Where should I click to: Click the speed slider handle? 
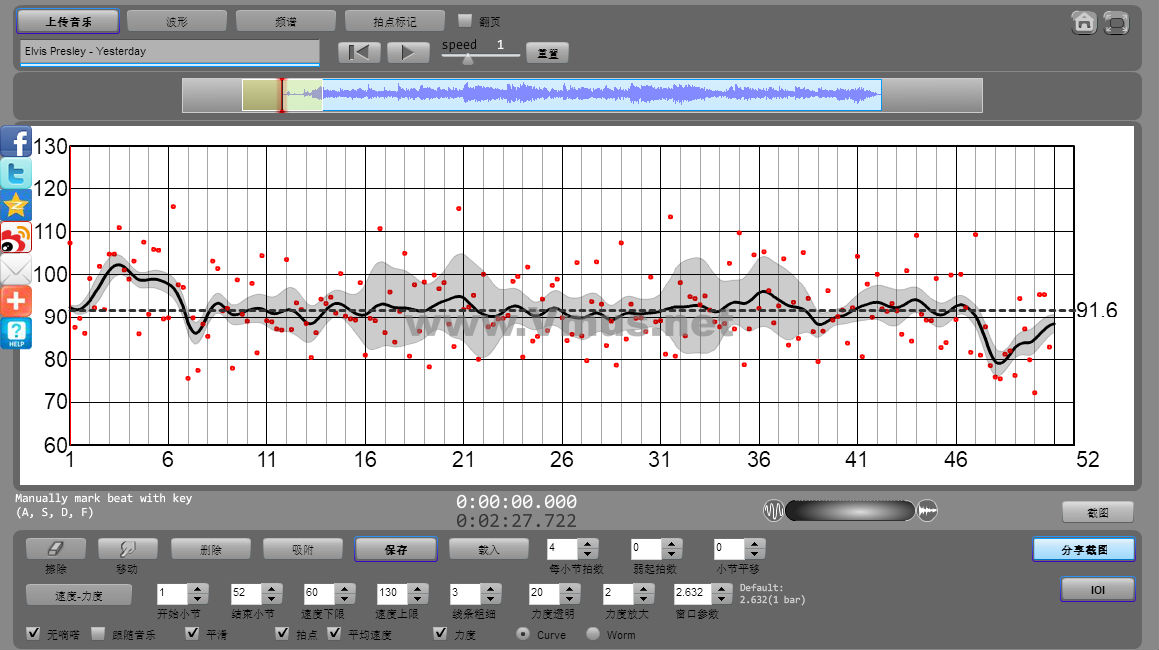tap(467, 58)
